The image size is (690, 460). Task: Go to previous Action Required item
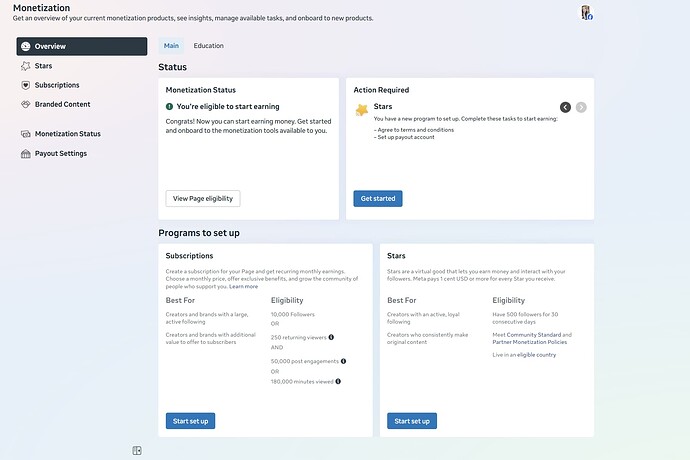coord(565,107)
